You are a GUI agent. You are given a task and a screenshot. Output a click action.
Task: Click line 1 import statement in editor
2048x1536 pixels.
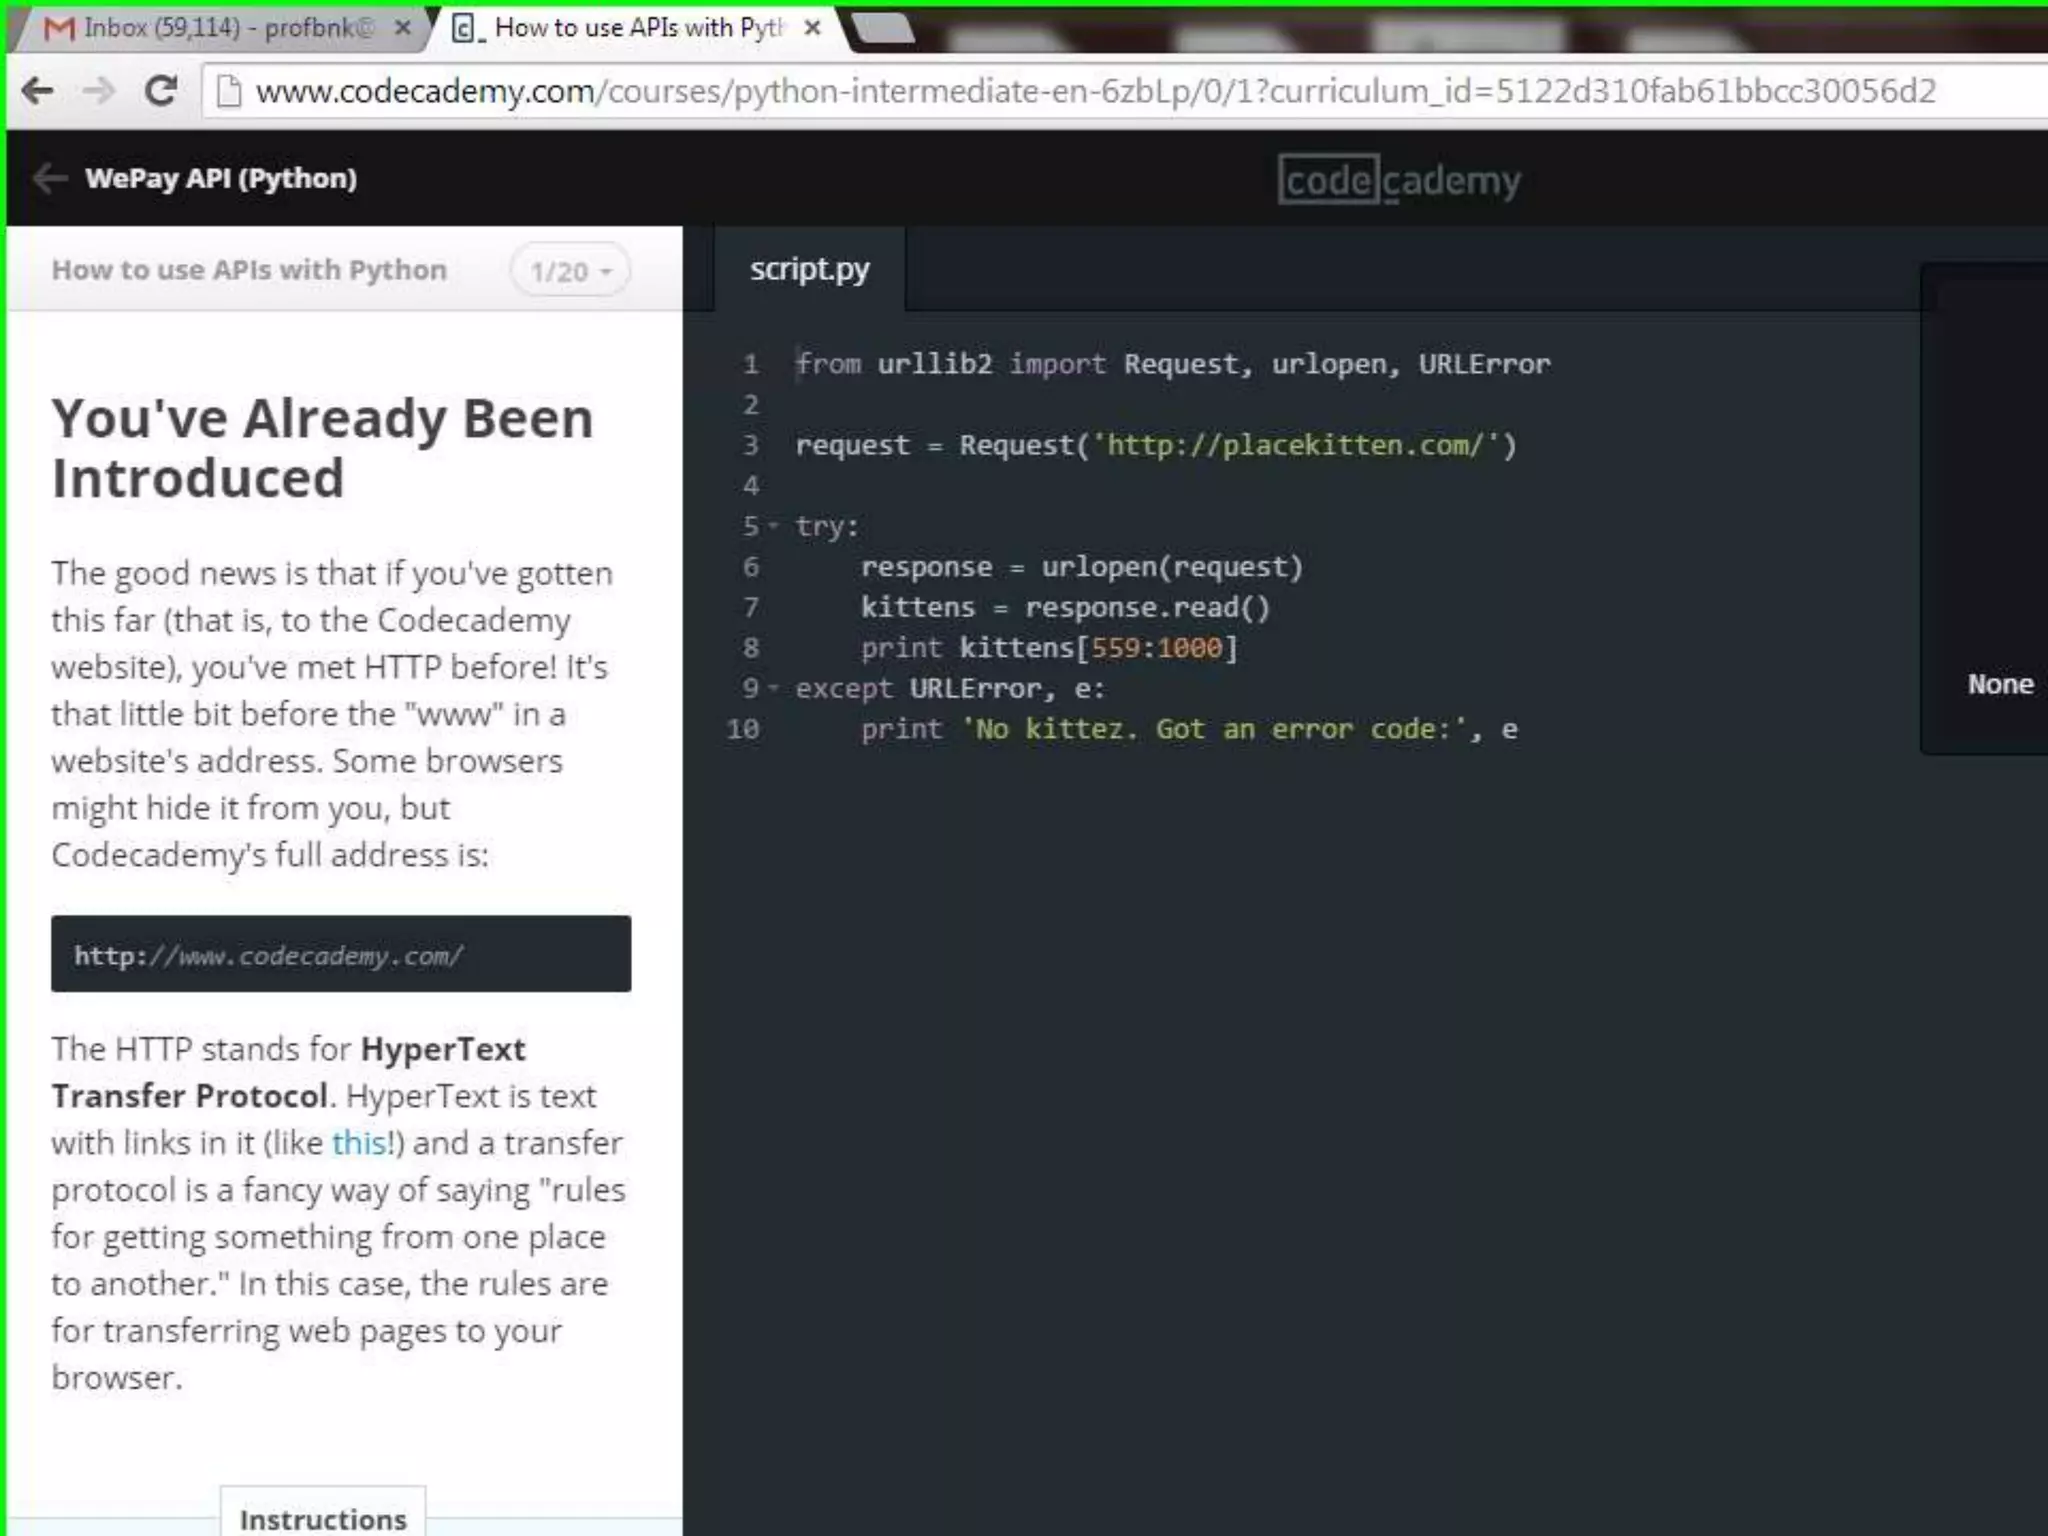coord(1173,364)
